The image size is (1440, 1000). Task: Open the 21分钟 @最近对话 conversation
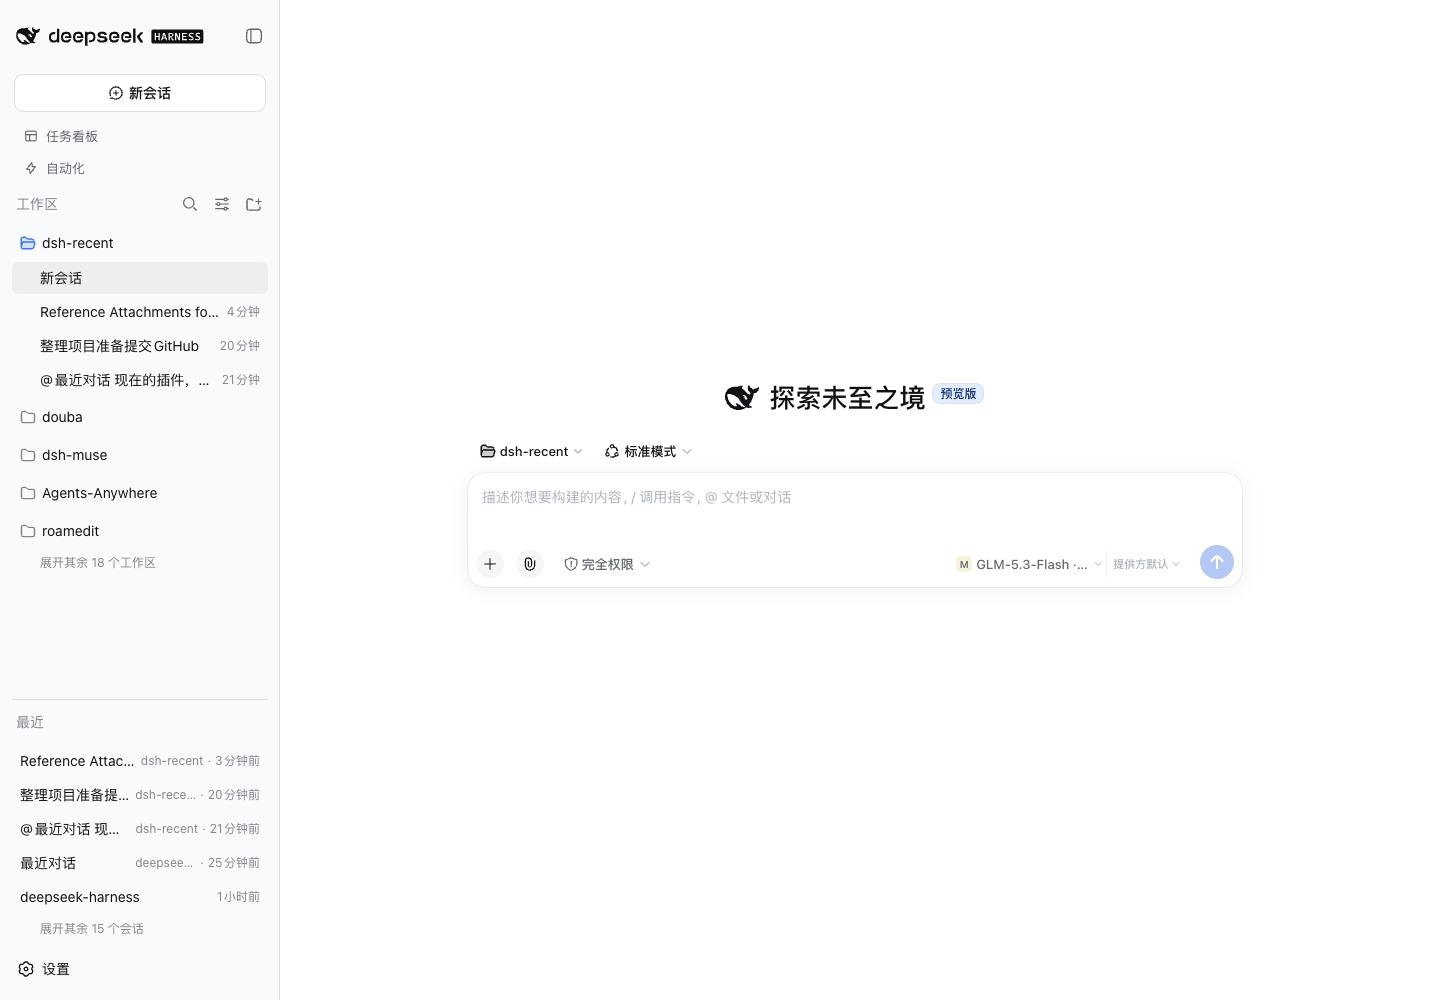140,380
